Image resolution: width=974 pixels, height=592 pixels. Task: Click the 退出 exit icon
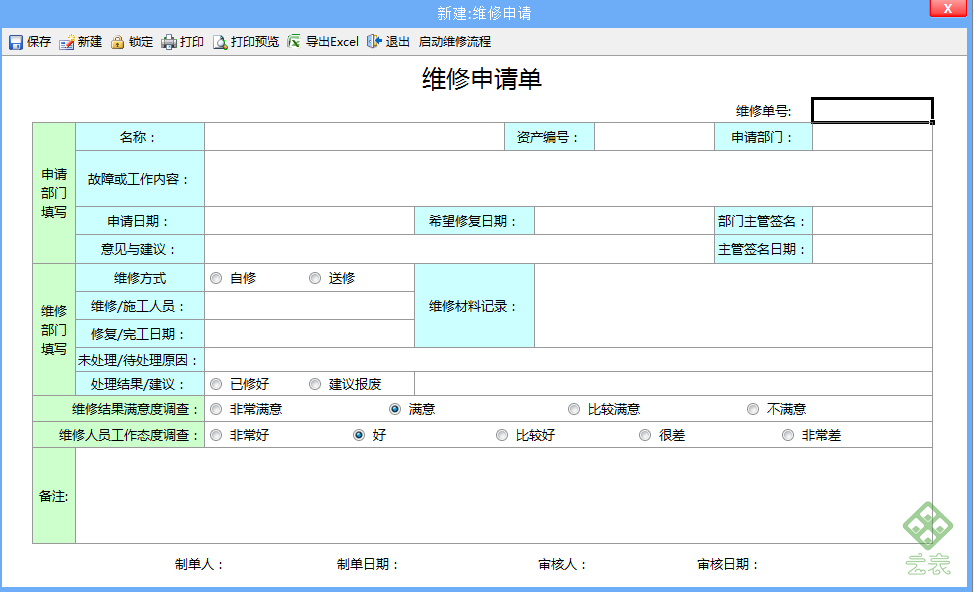click(374, 42)
